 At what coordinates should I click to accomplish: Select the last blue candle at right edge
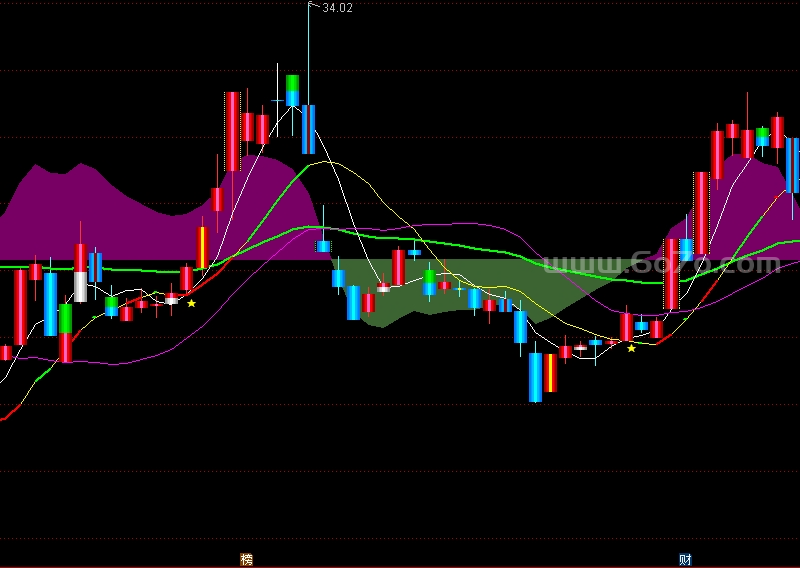[792, 165]
